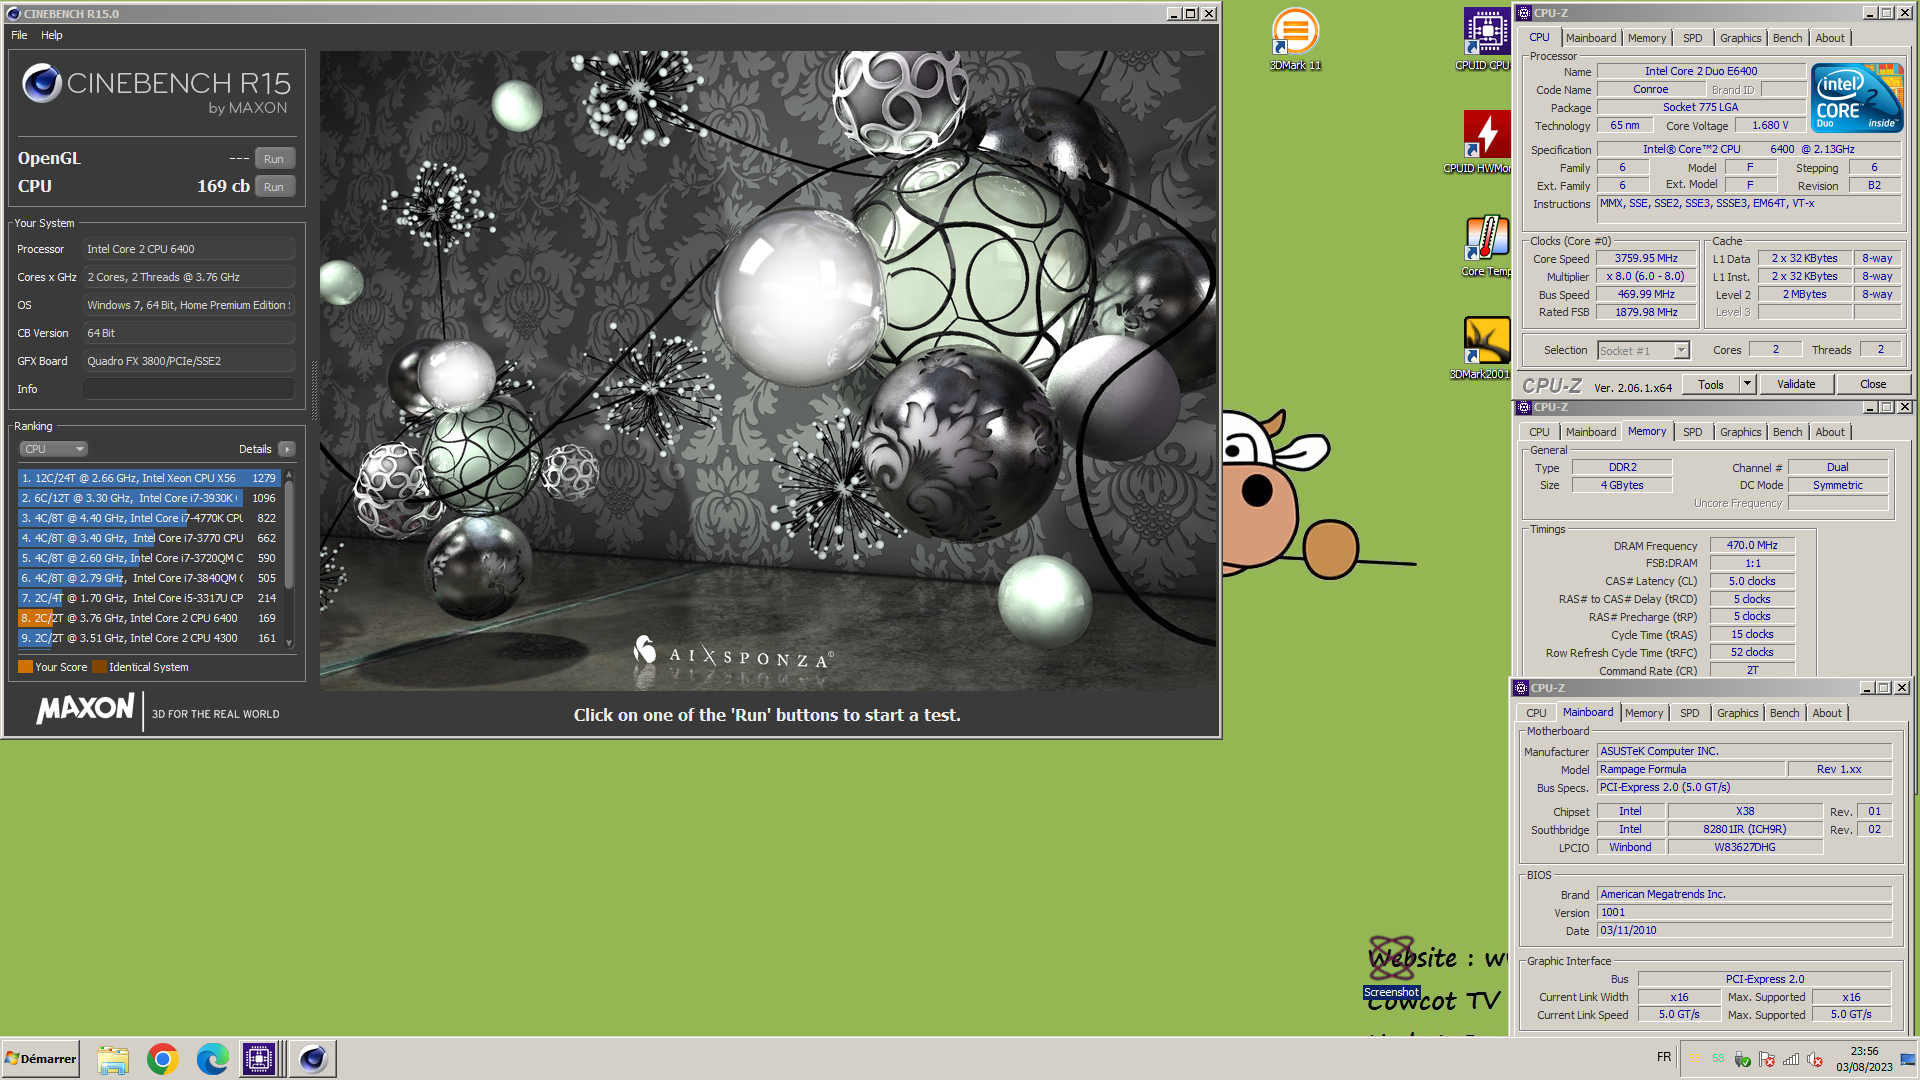Click the ranking list vertical scrollbar
Viewport: 1920px width, 1080px height.
tap(289, 537)
